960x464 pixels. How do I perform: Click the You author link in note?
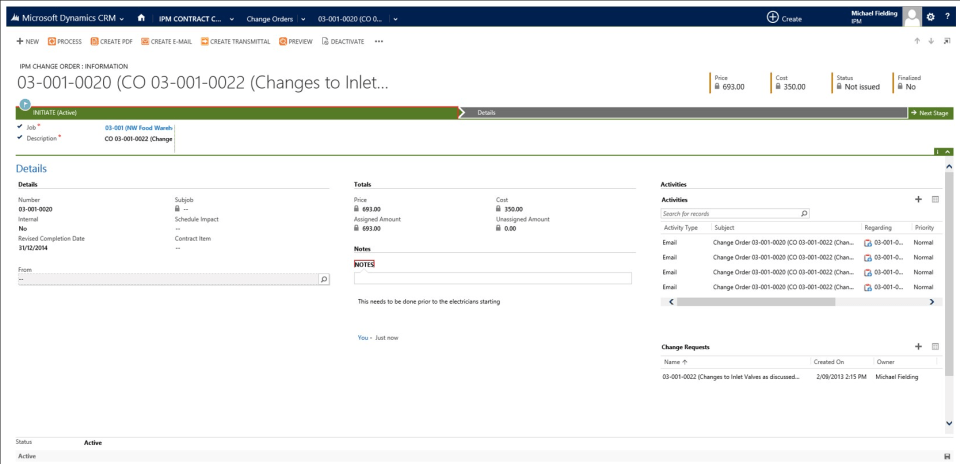363,337
